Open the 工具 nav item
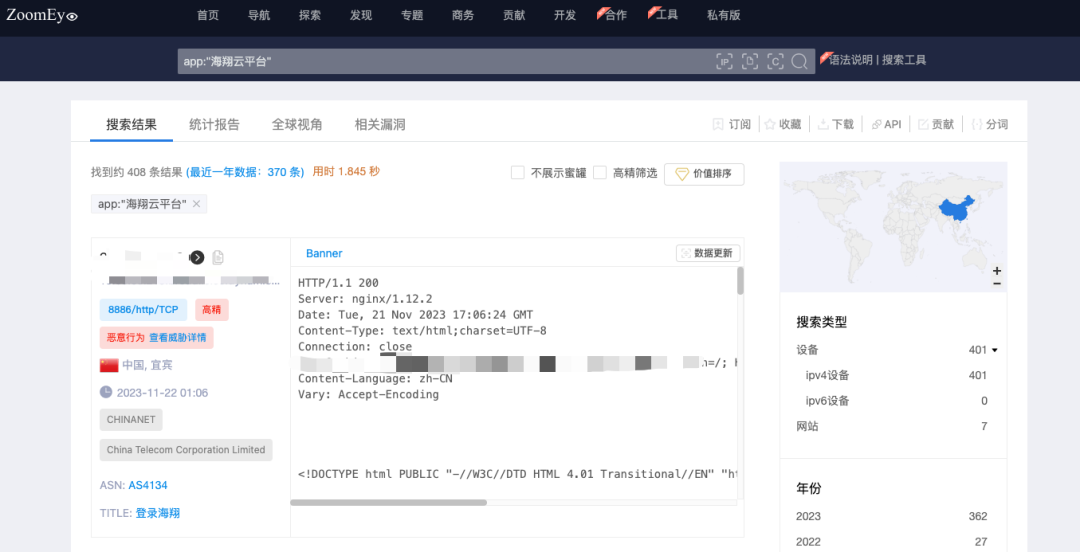Viewport: 1080px width, 552px height. click(x=666, y=14)
